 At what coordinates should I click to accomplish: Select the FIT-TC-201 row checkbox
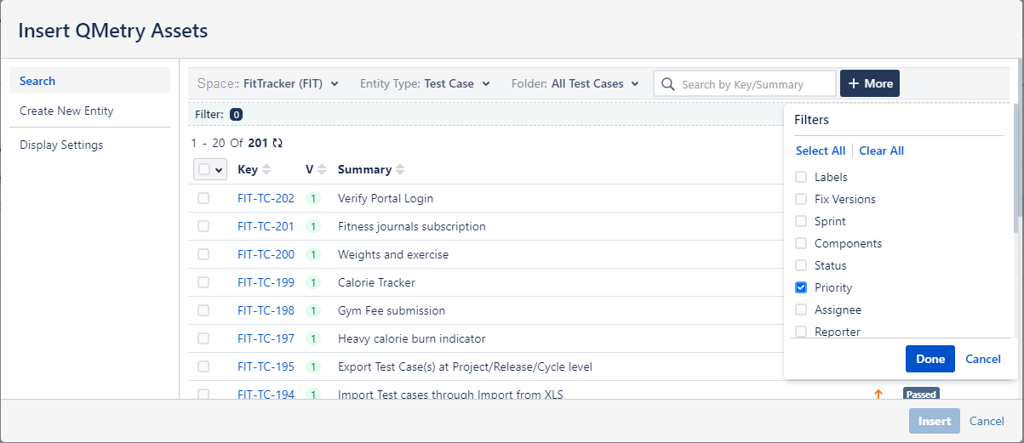click(204, 226)
